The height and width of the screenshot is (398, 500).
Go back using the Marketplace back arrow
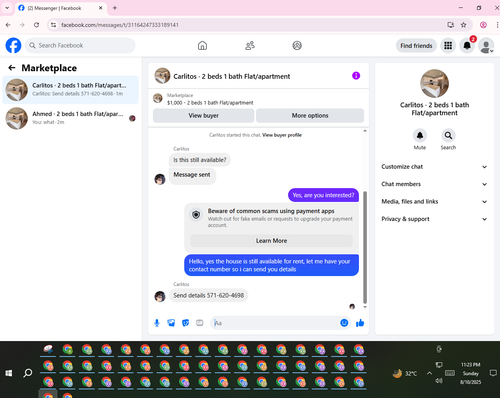12,68
